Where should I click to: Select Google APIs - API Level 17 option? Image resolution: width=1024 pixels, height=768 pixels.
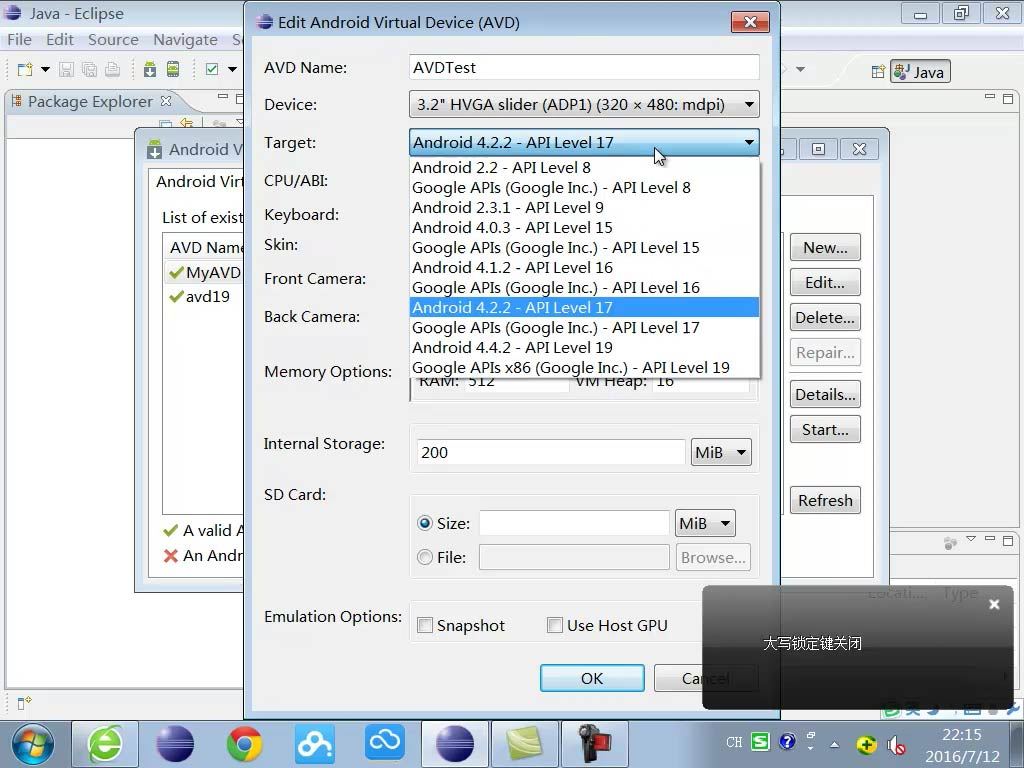click(x=584, y=328)
